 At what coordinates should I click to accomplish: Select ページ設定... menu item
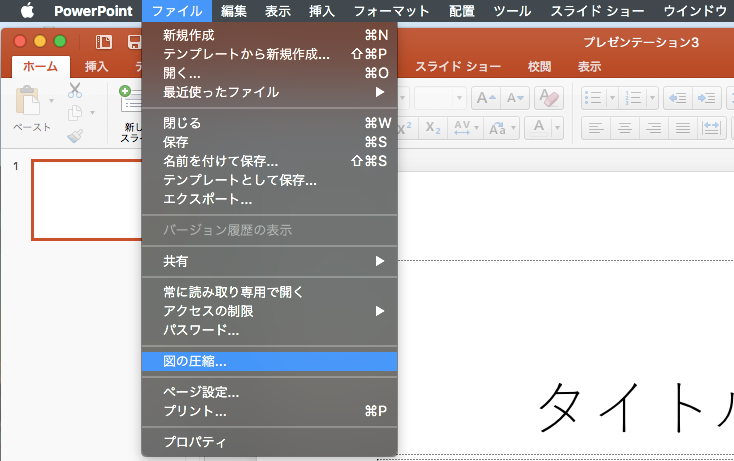[269, 392]
